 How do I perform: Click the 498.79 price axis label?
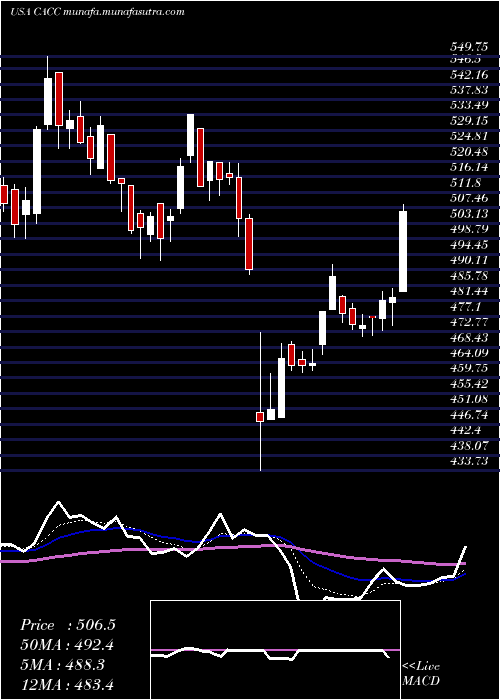468,229
